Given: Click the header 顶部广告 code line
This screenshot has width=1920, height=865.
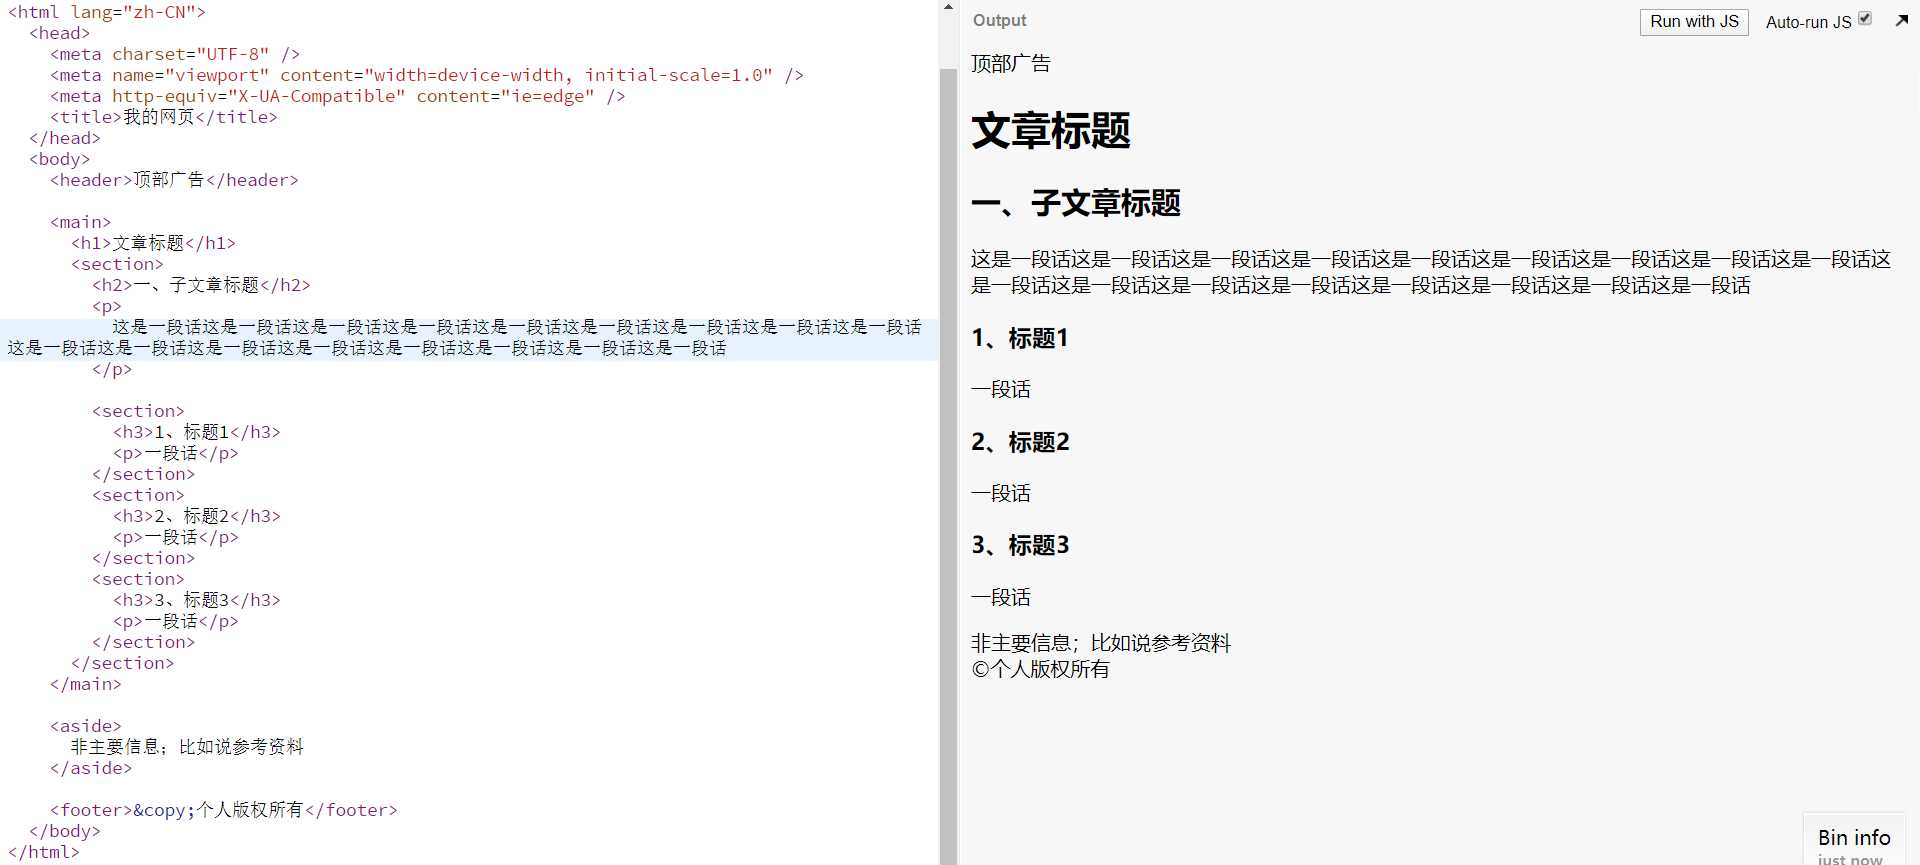Looking at the screenshot, I should tap(174, 180).
